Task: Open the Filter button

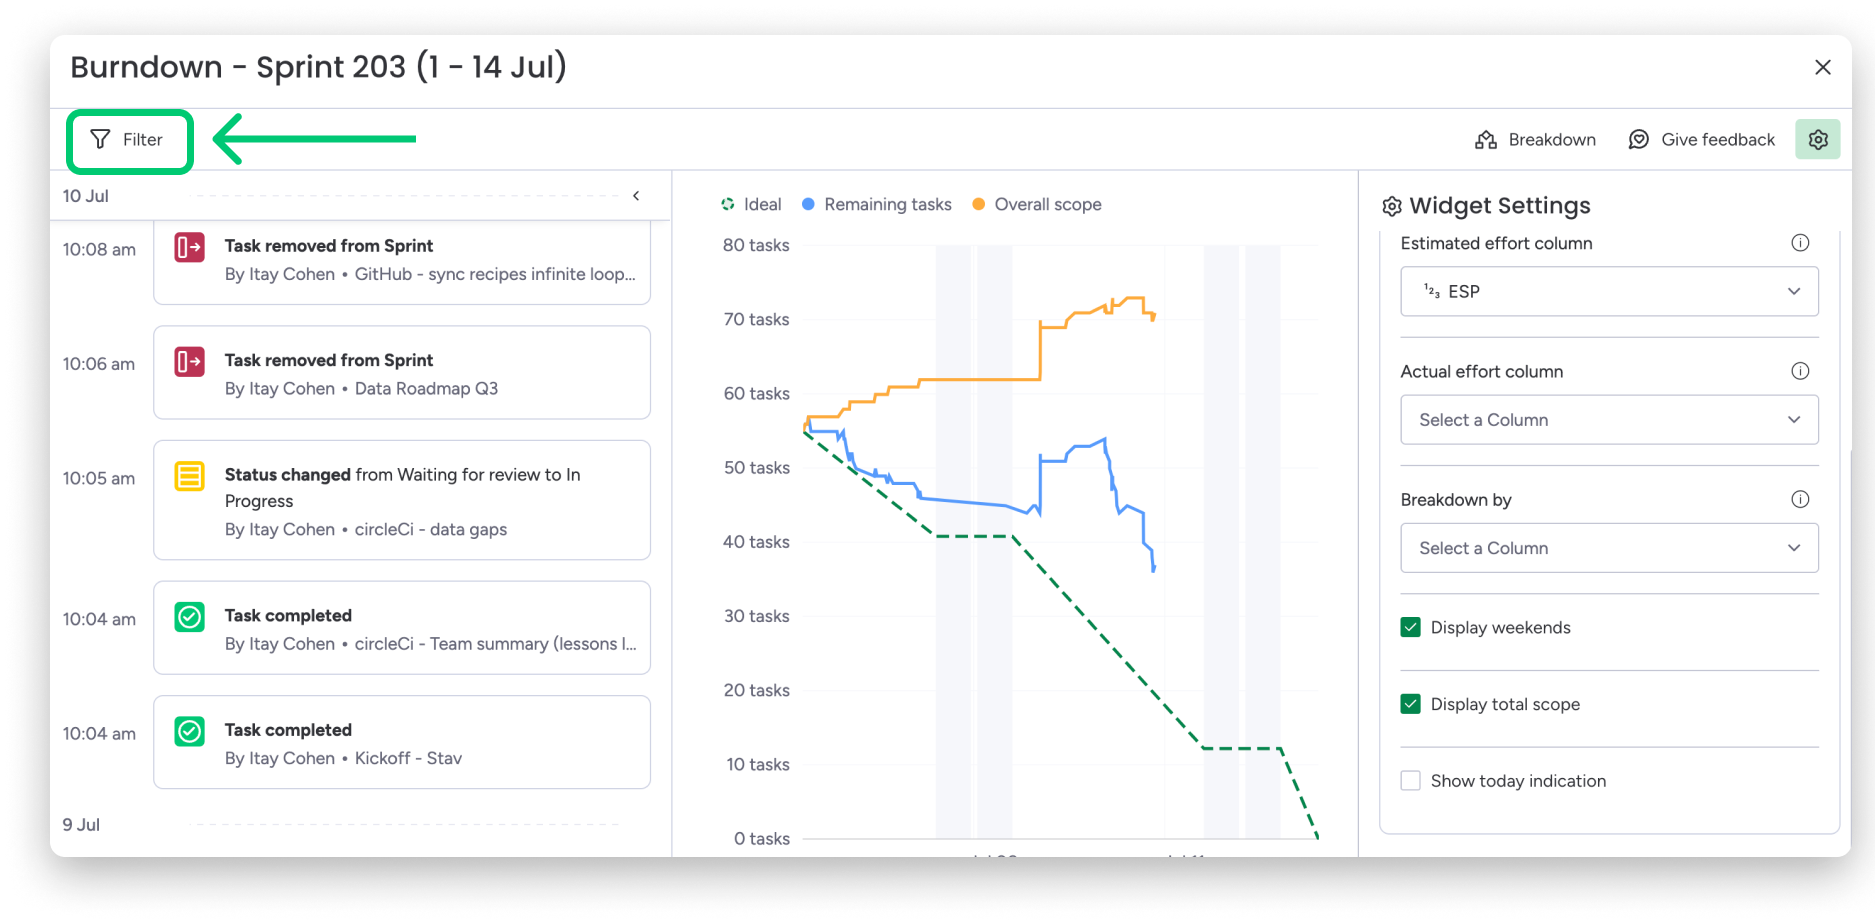Action: (128, 140)
